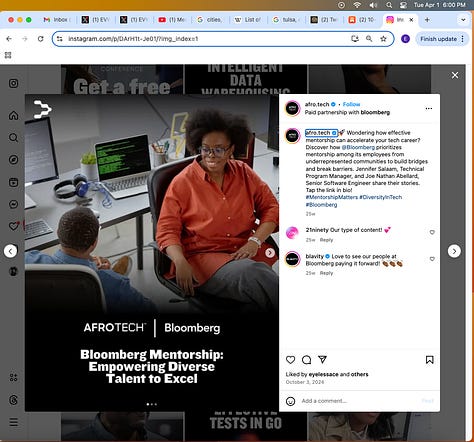Go back in browser history
This screenshot has height=442, width=474.
9,39
